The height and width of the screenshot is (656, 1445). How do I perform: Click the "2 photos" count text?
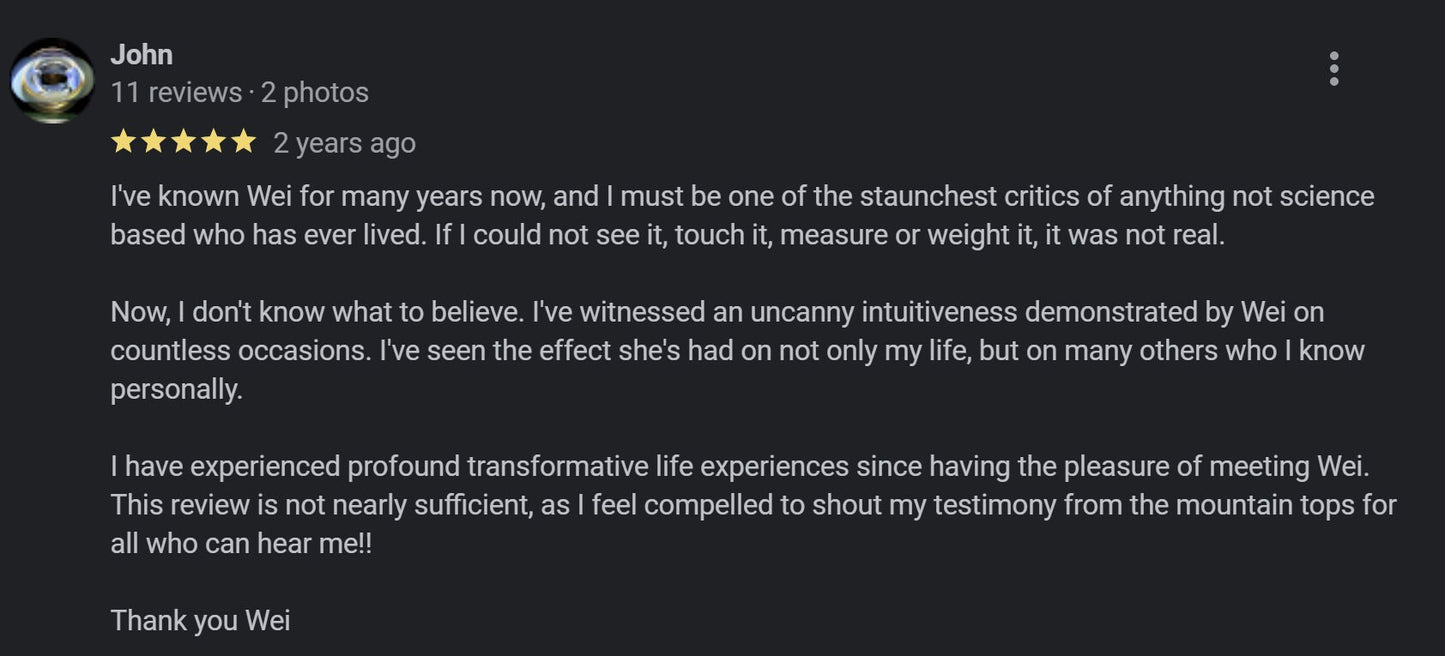coord(315,93)
